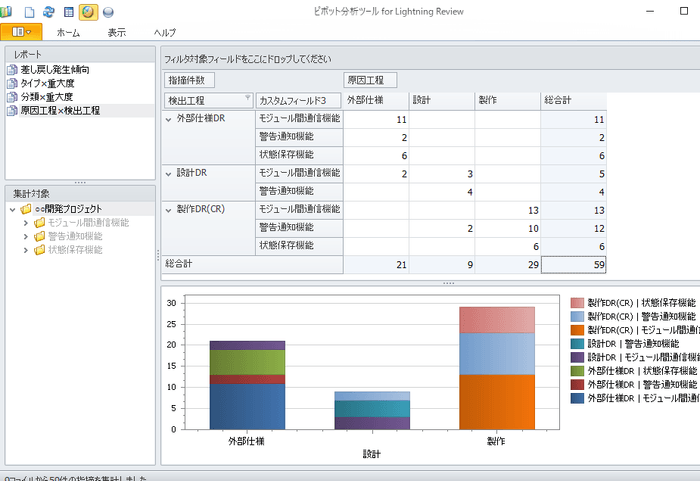Click the table grid icon in quick toolbar
Screen dimensions: 700x481
click(67, 12)
